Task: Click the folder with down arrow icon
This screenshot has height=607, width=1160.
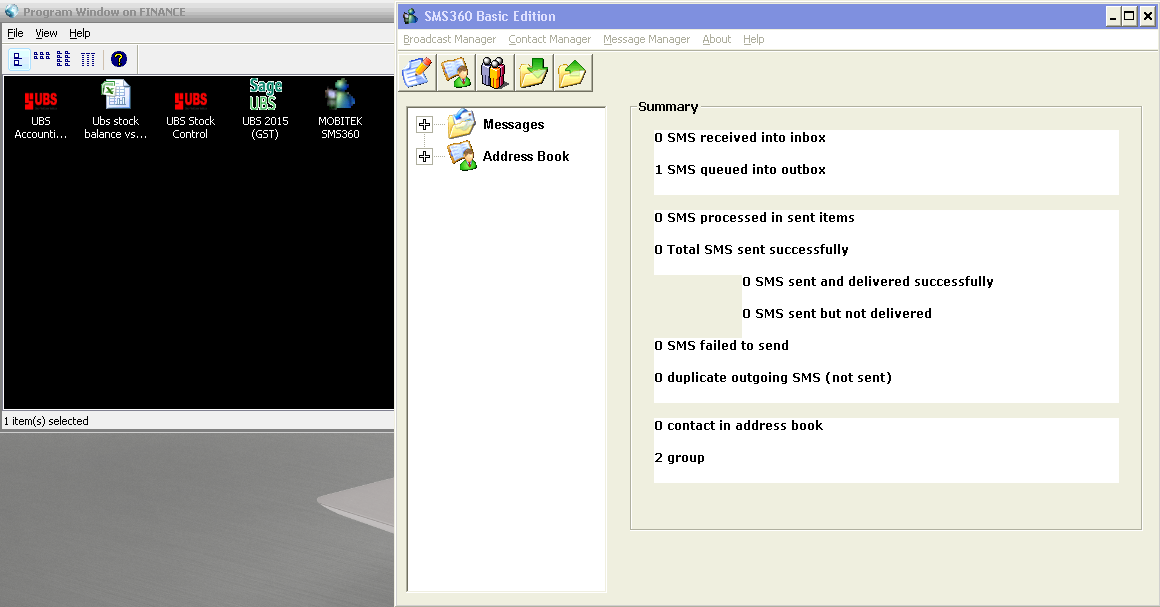Action: coord(534,73)
